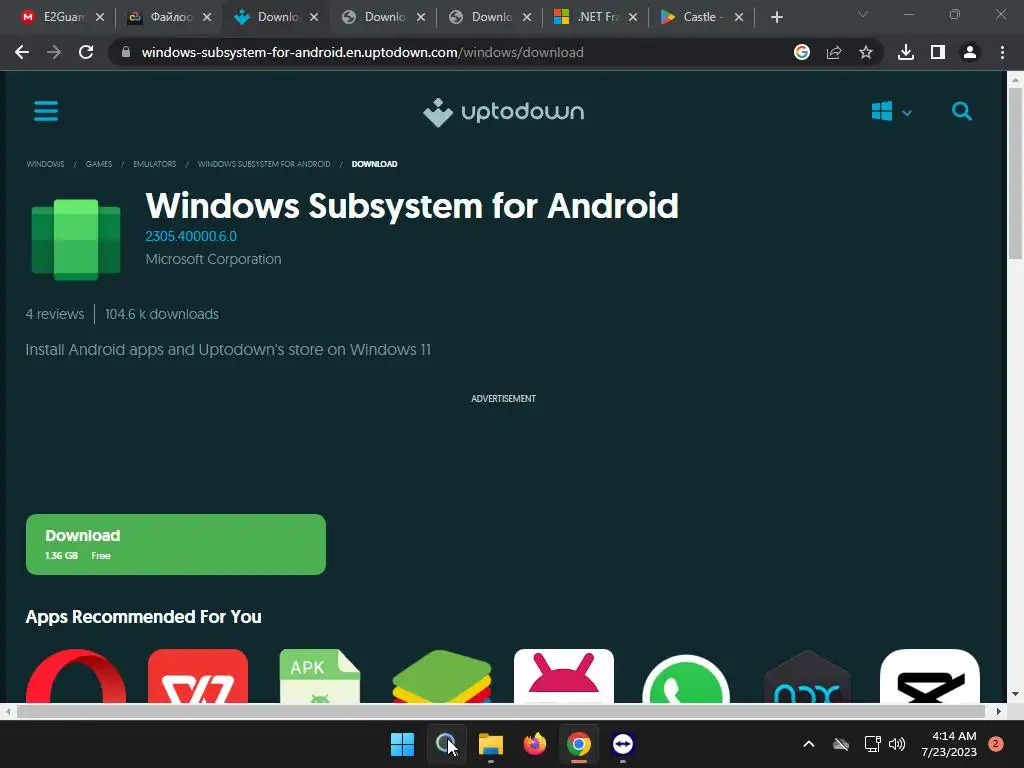The height and width of the screenshot is (768, 1024).
Task: Click the Chrome taskbar icon
Action: [x=579, y=744]
